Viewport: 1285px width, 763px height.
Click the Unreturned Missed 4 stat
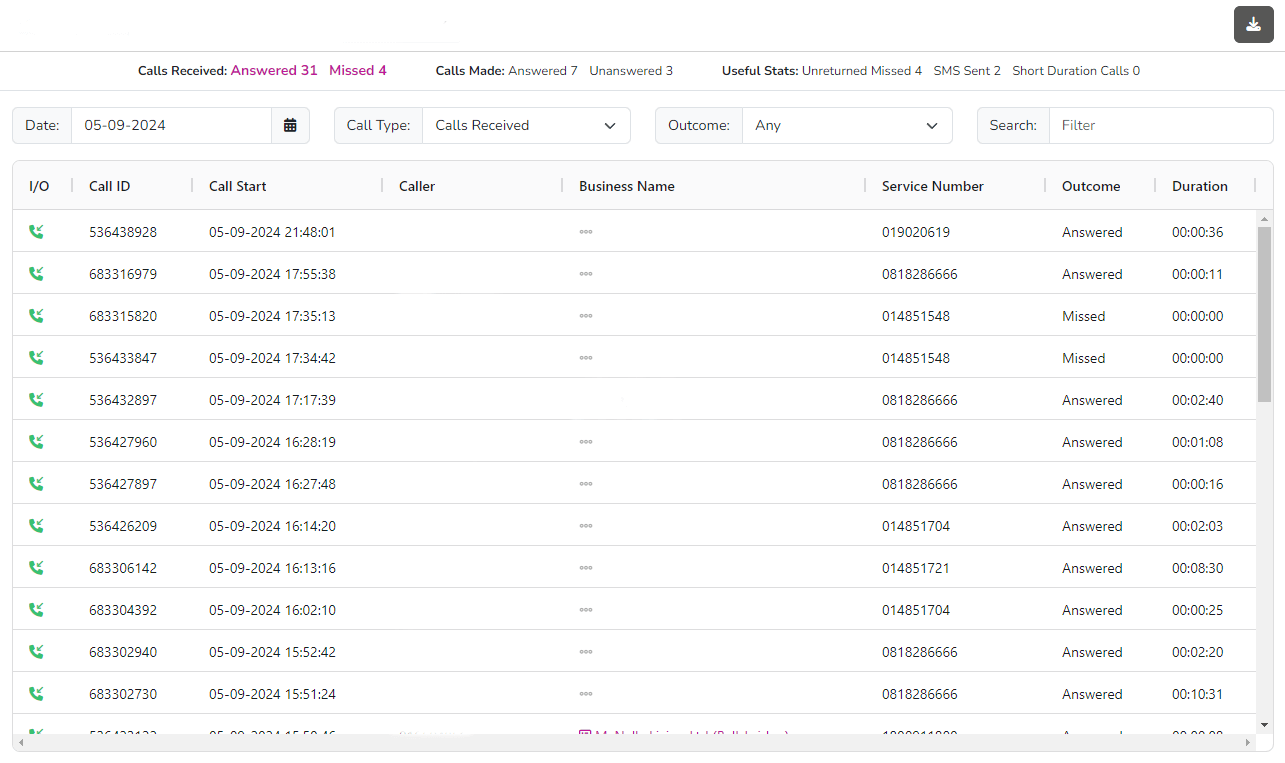(862, 71)
